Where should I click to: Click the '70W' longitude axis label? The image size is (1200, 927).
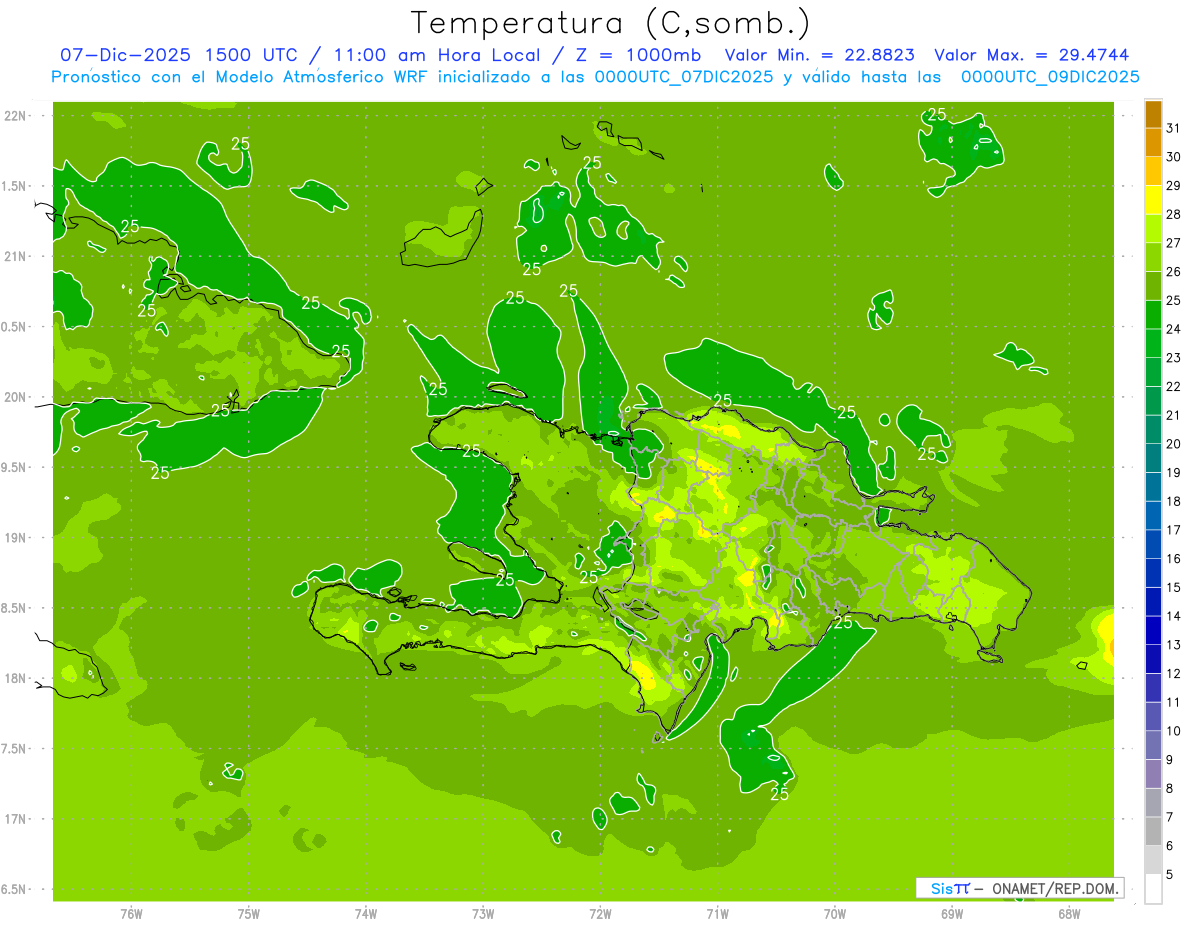tap(835, 914)
